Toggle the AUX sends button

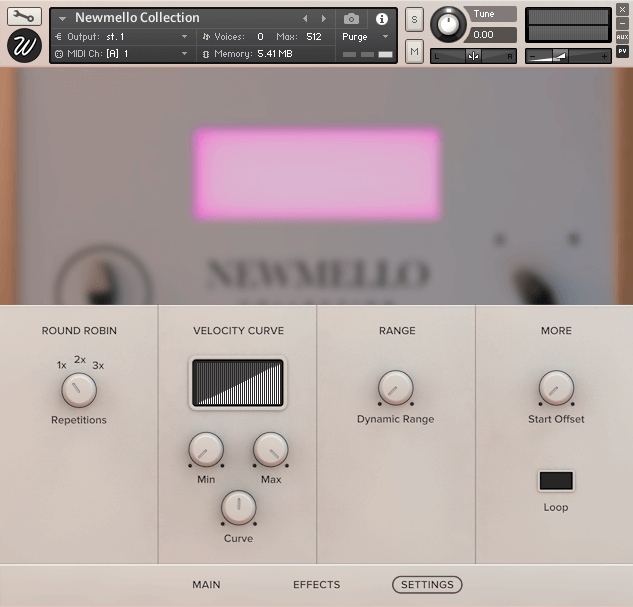click(622, 37)
